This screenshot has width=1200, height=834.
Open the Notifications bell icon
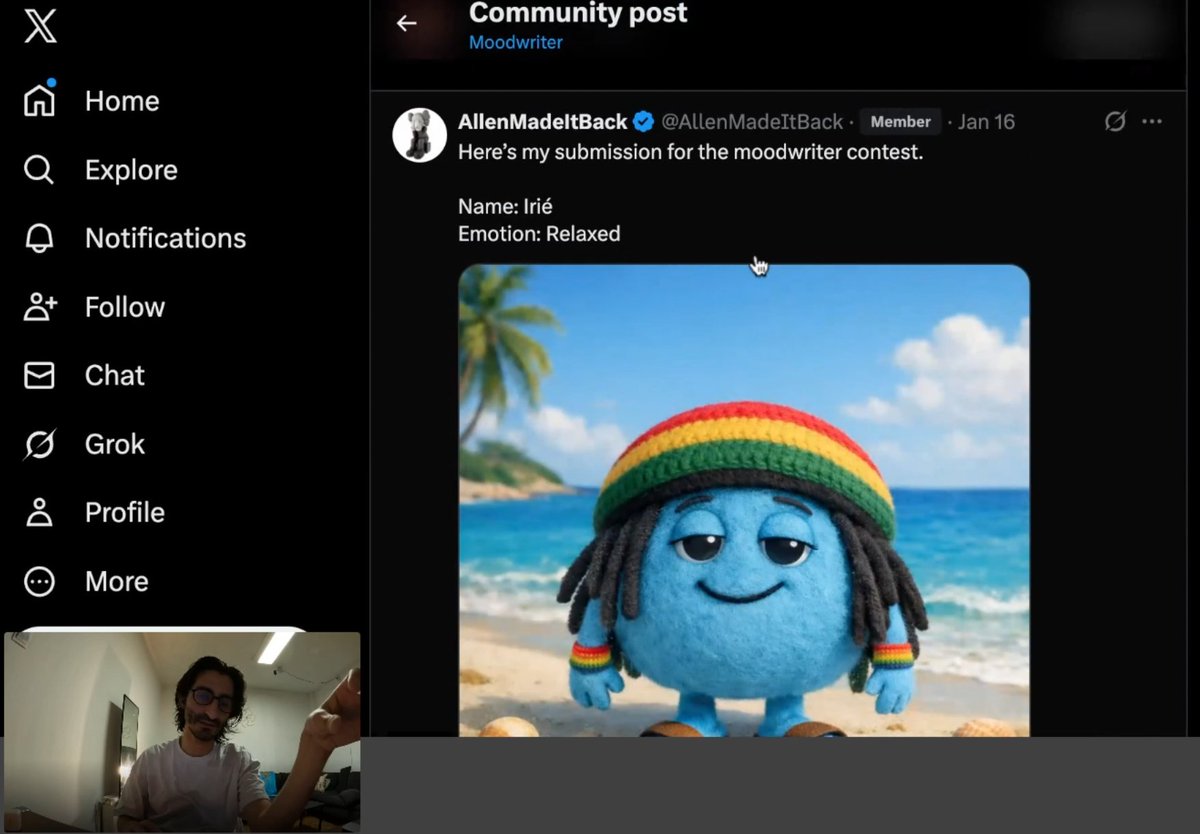tap(39, 238)
